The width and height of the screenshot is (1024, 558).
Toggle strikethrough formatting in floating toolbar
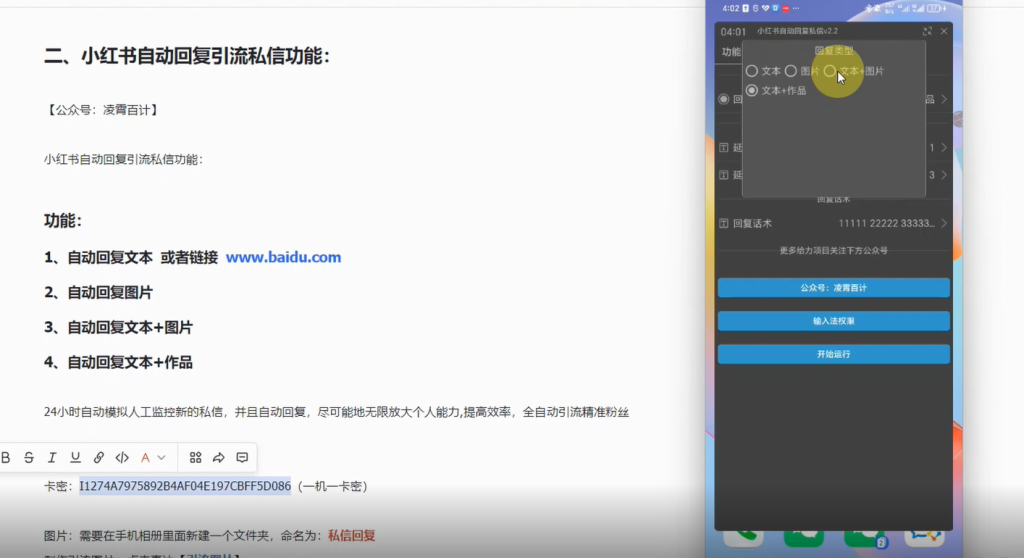pyautogui.click(x=29, y=458)
